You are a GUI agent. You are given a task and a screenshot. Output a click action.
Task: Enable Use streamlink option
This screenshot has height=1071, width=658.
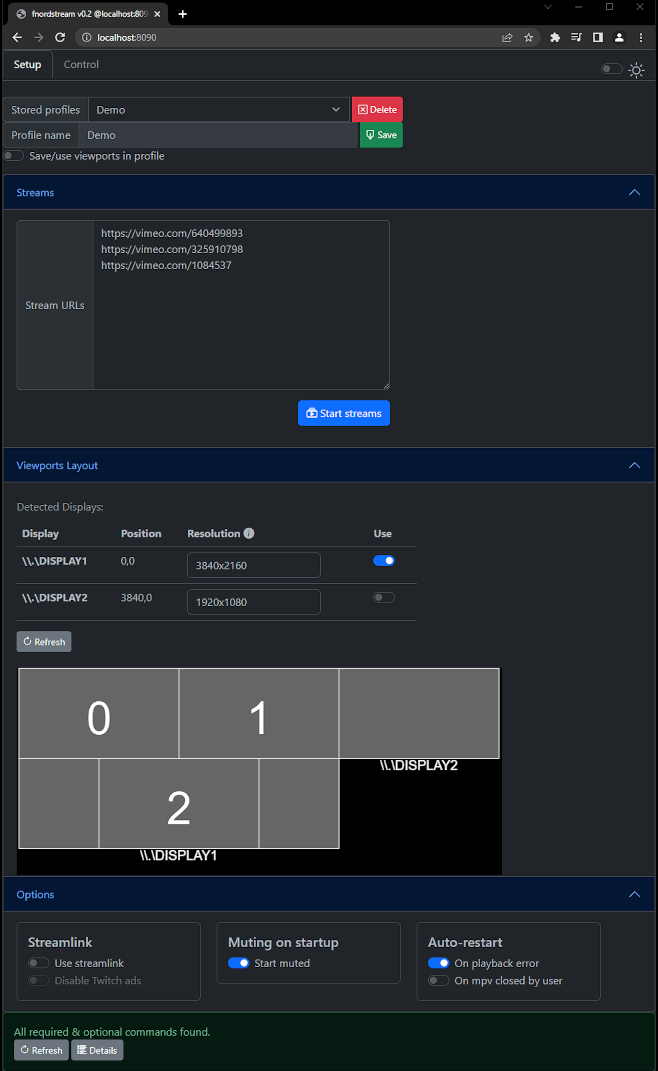tap(38, 963)
